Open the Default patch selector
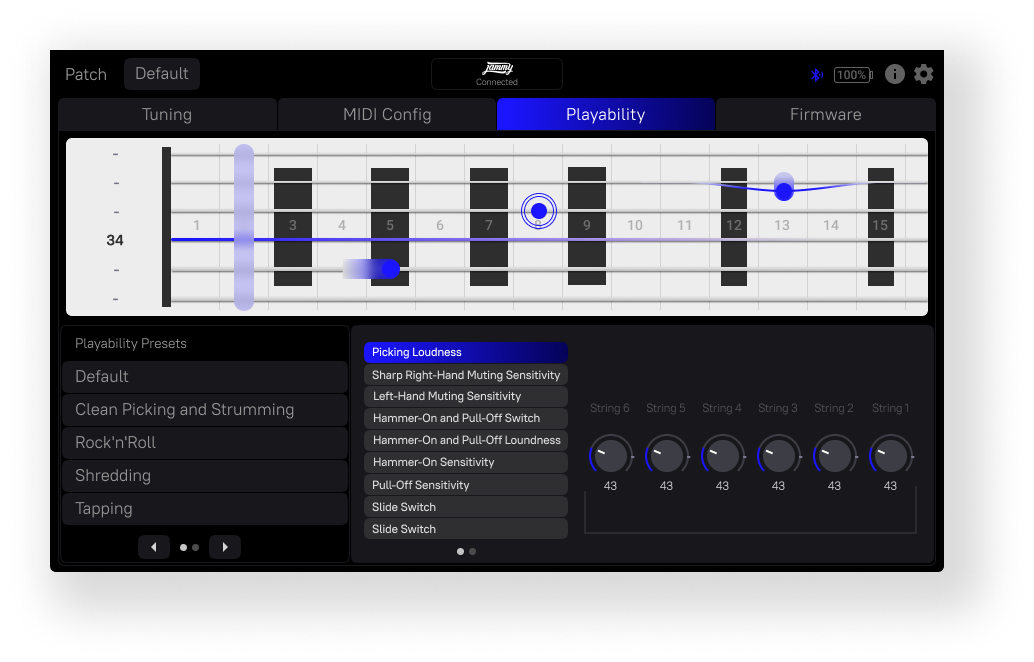 pos(162,74)
